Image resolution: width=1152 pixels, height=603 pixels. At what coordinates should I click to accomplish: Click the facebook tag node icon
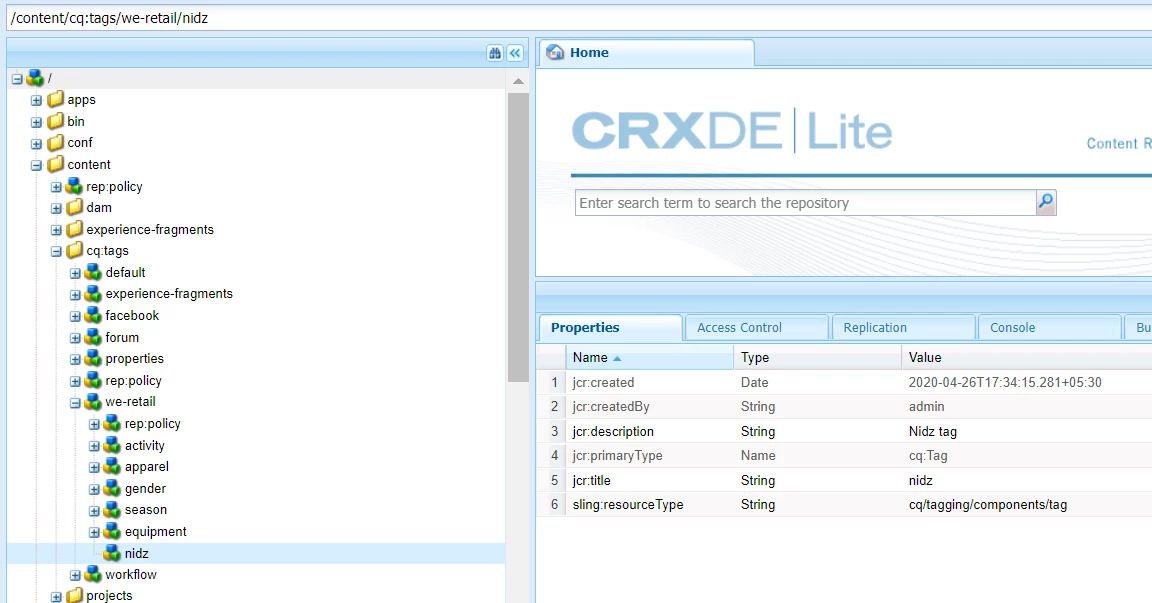(93, 316)
